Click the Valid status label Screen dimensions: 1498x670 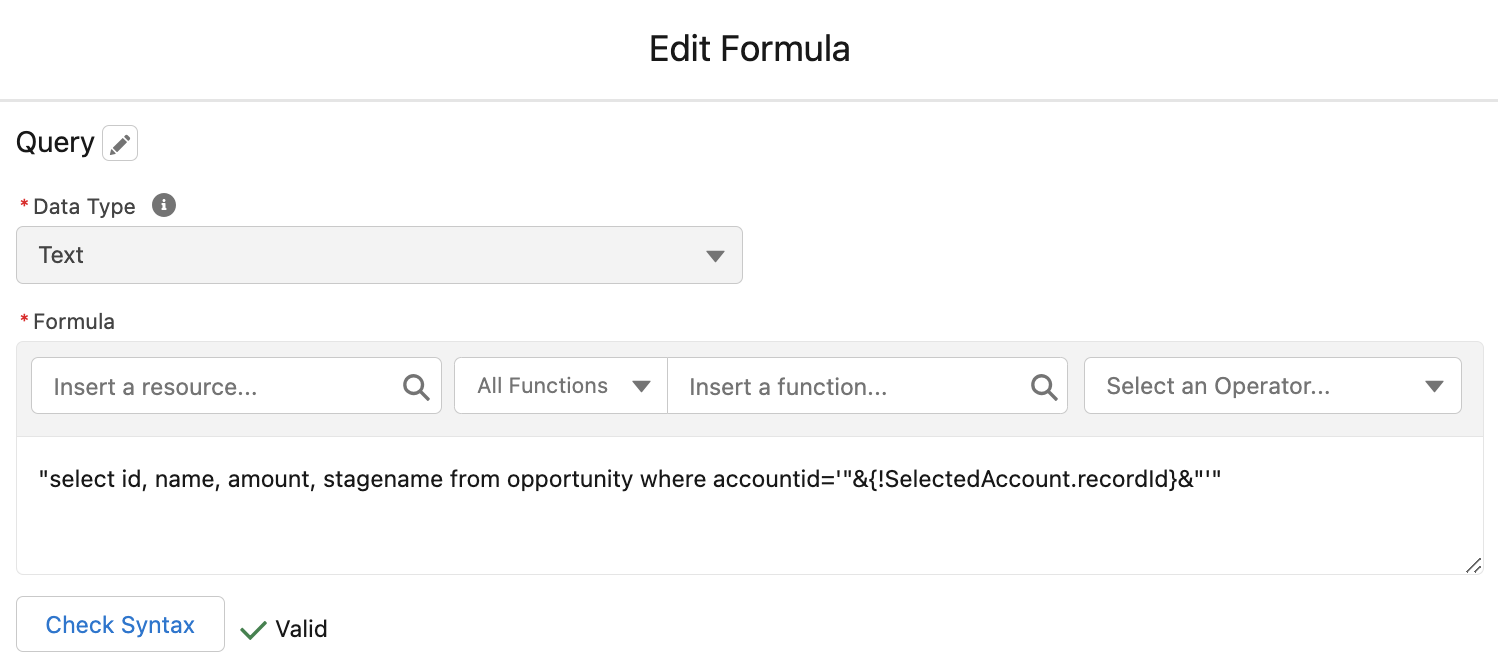pyautogui.click(x=300, y=629)
